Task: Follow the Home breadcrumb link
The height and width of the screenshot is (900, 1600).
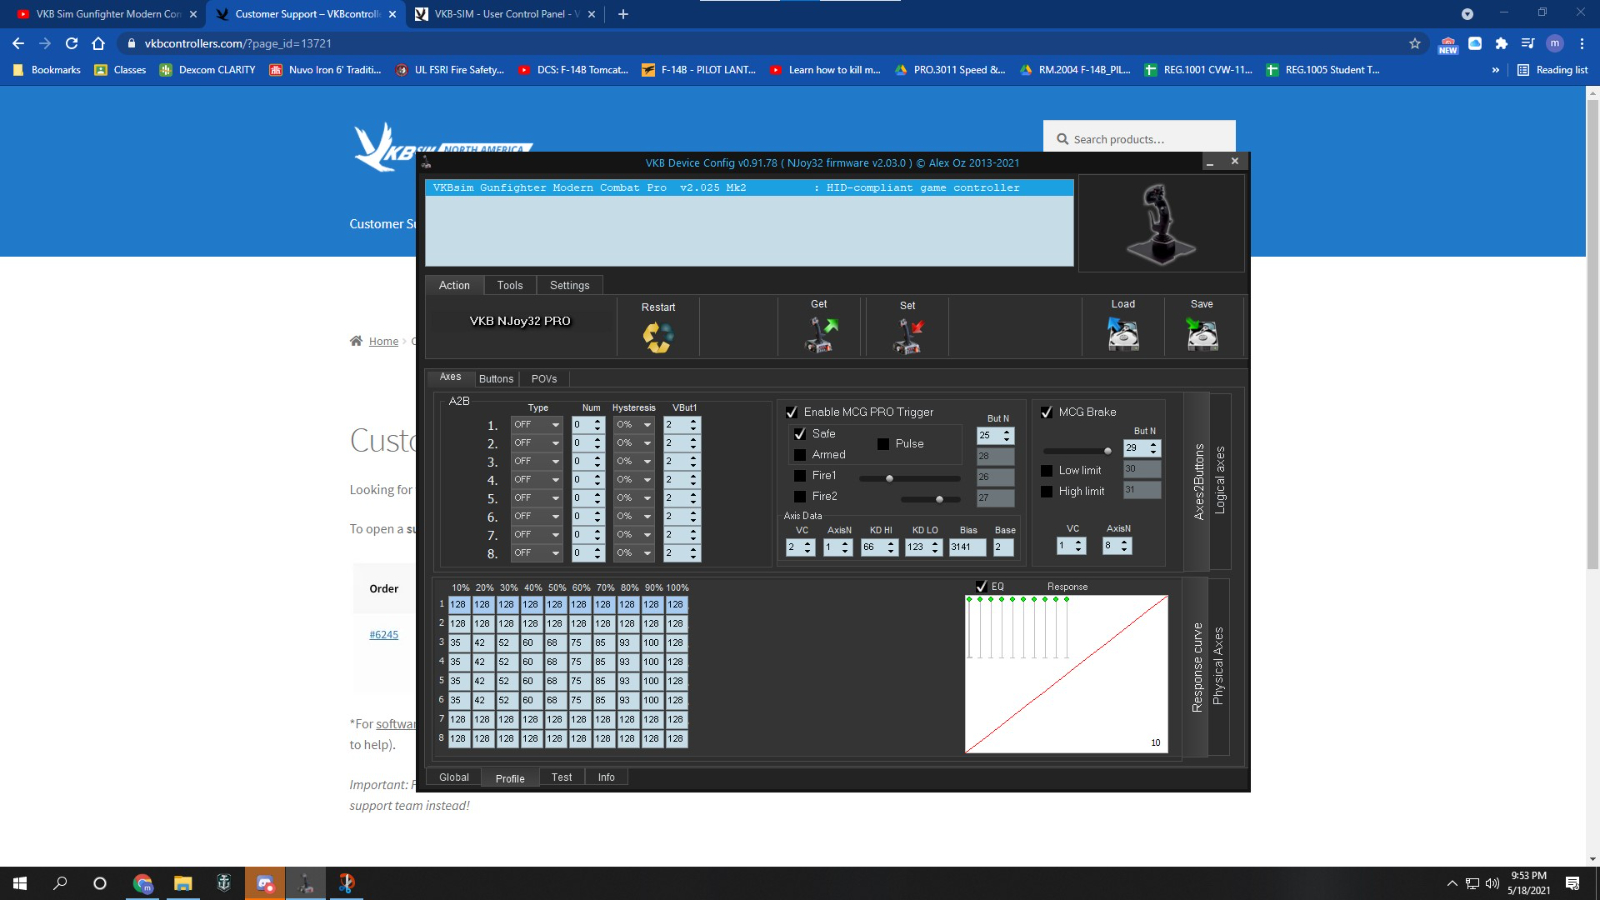Action: [x=383, y=342]
